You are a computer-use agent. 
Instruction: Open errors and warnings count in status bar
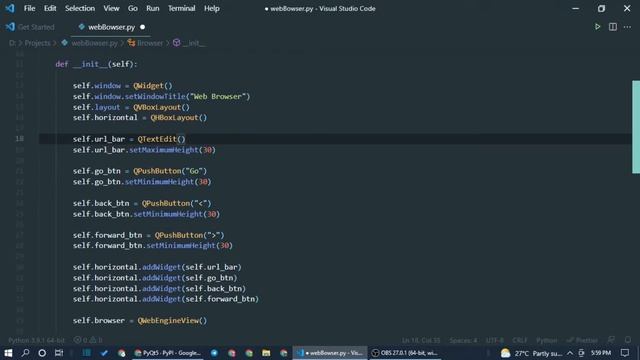click(88, 340)
